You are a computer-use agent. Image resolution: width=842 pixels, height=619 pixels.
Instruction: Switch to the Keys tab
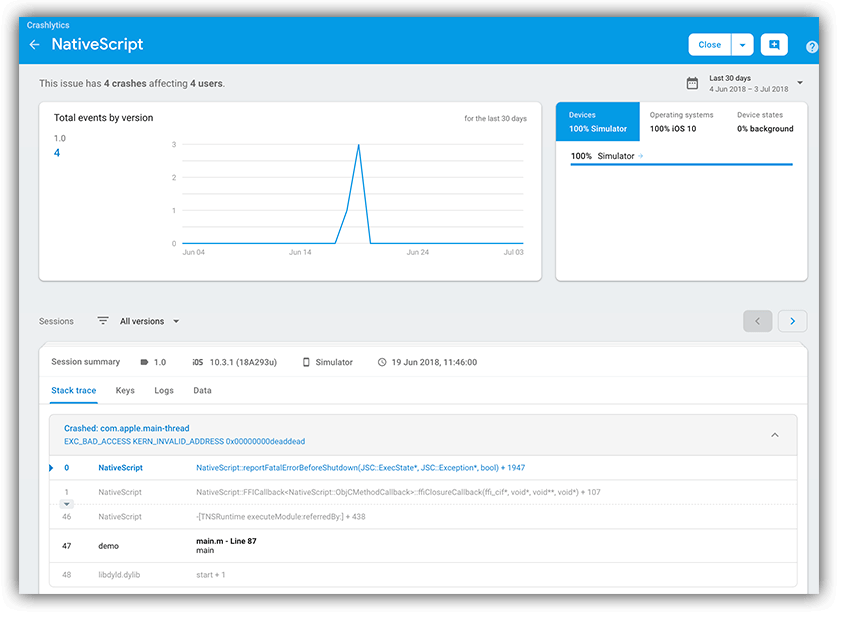125,391
